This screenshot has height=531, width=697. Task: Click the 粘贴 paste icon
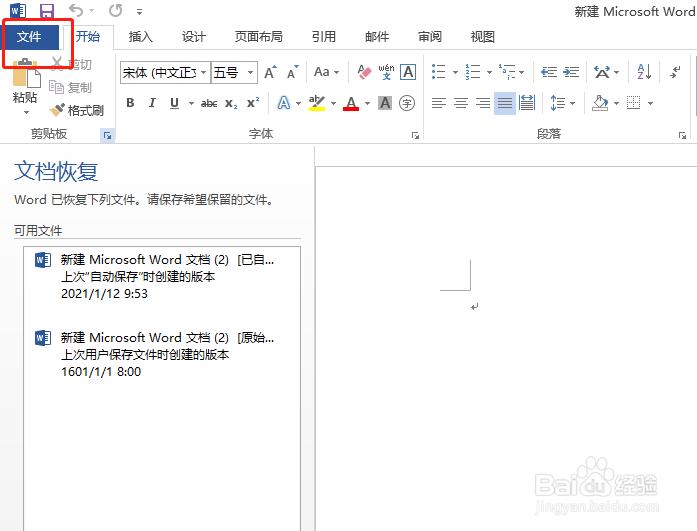pos(26,73)
